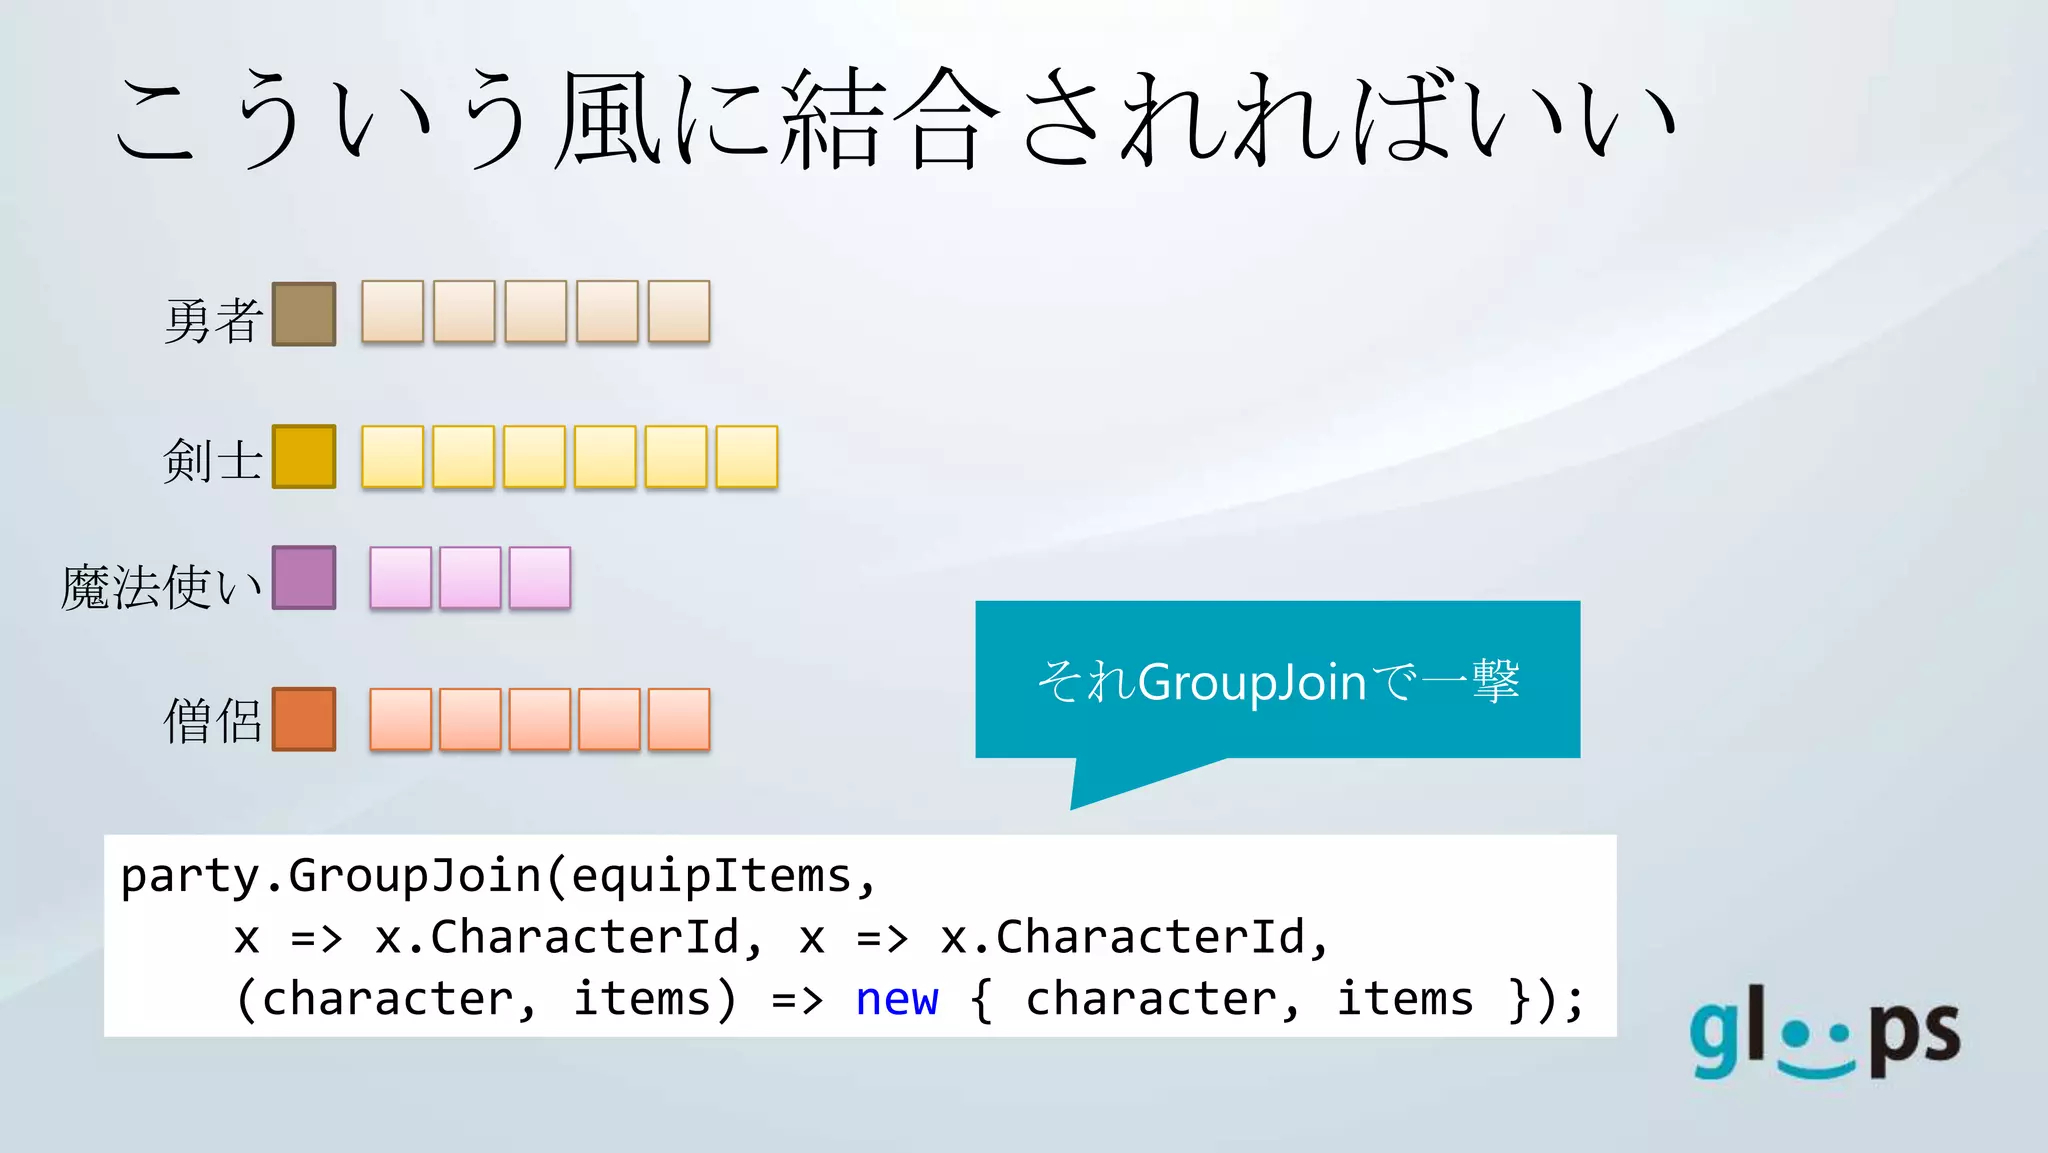Click the last orange item square in 僧侶 row
Viewport: 2048px width, 1153px height.
pos(679,719)
